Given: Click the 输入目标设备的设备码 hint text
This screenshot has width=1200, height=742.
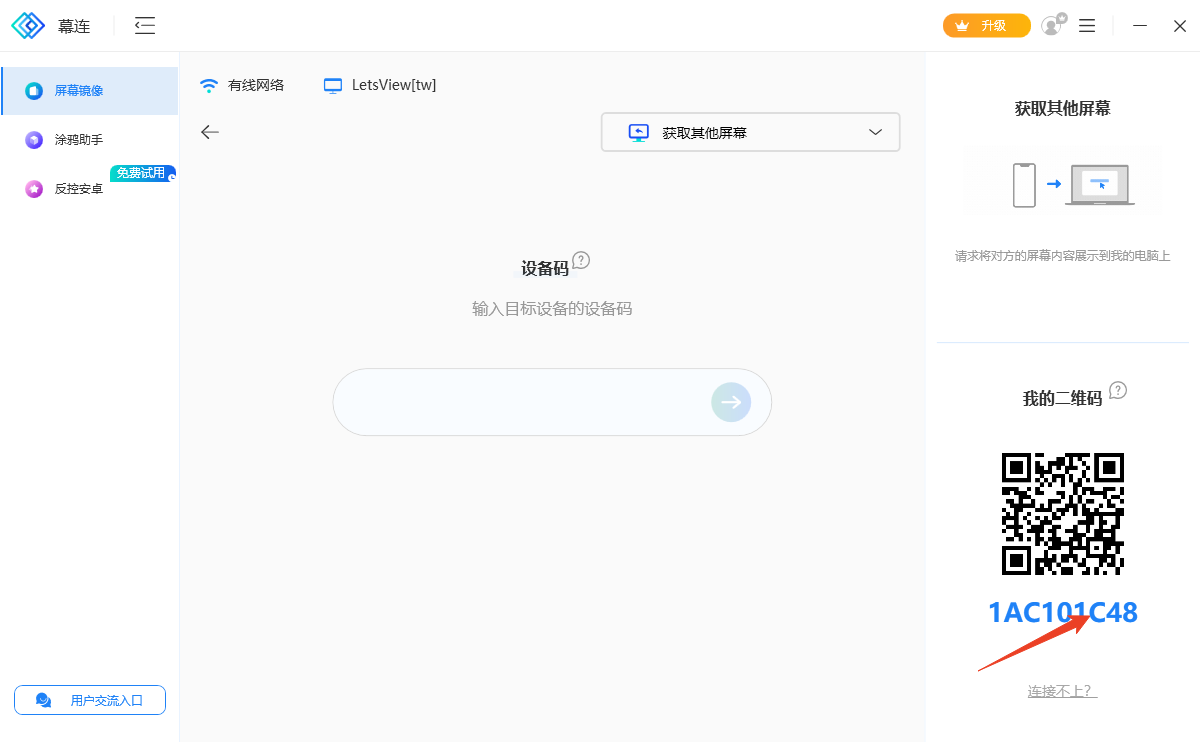Looking at the screenshot, I should coord(552,309).
